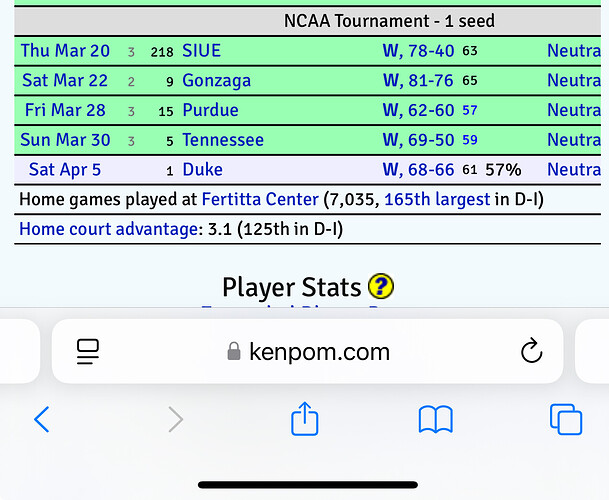Open the Duke team link
The height and width of the screenshot is (500, 609).
pyautogui.click(x=202, y=170)
